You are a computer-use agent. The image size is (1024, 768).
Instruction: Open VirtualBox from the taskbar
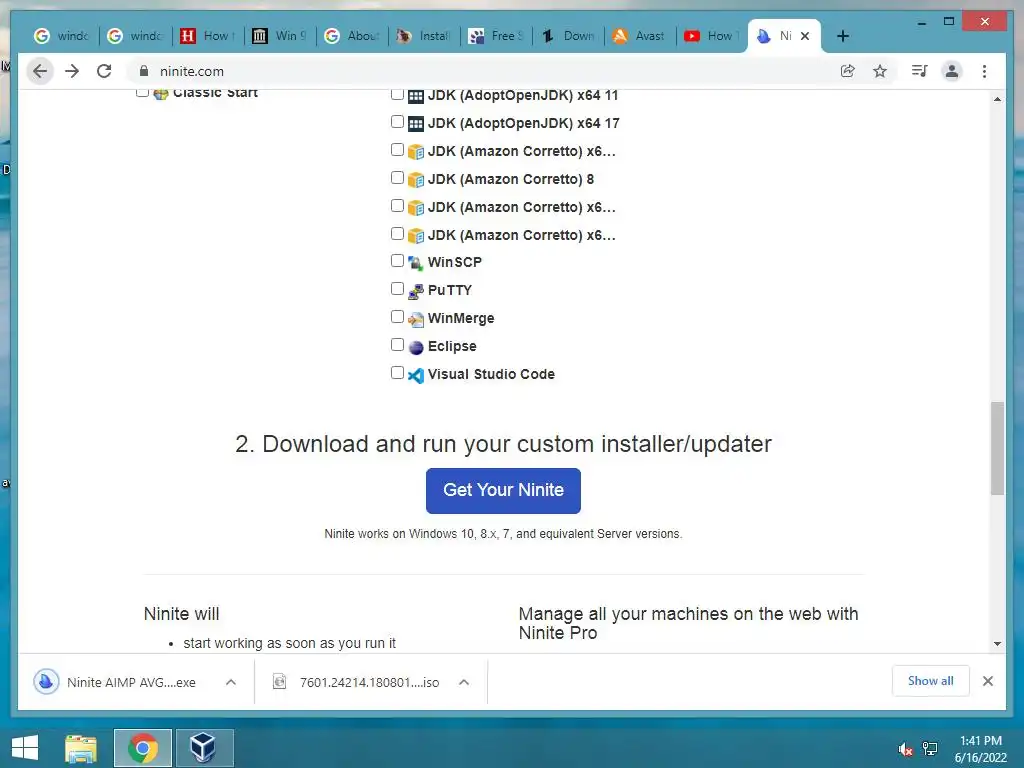click(x=204, y=748)
